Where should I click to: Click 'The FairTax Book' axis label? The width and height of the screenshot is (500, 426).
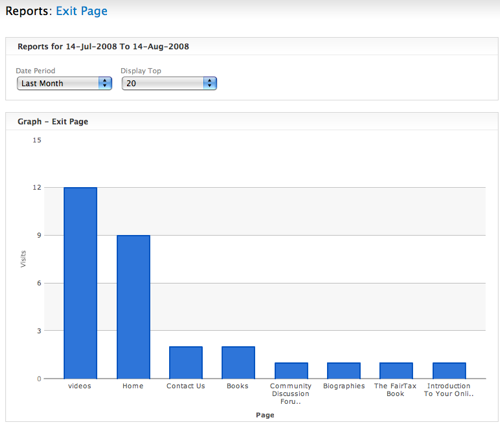click(395, 390)
